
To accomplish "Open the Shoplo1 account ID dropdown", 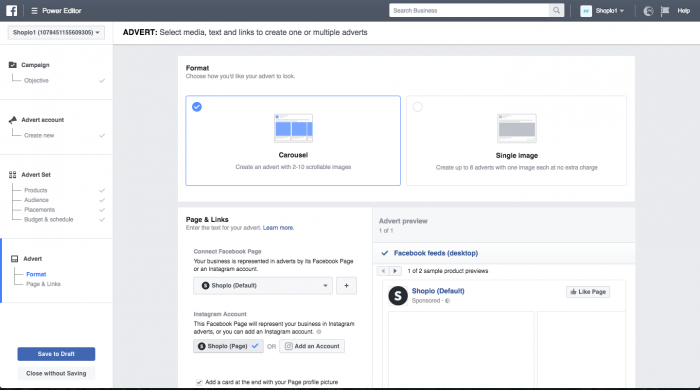I will point(56,33).
